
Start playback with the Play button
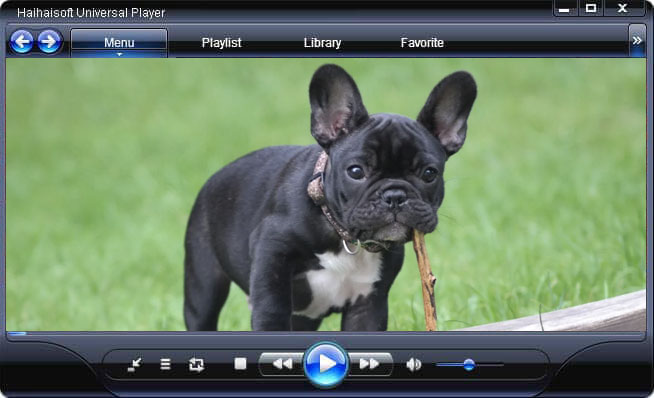click(326, 364)
